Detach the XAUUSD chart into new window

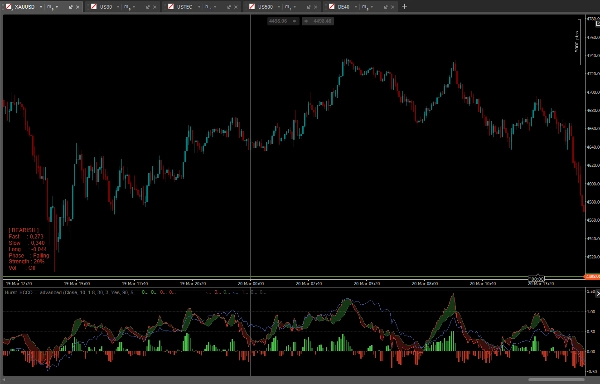click(x=71, y=7)
